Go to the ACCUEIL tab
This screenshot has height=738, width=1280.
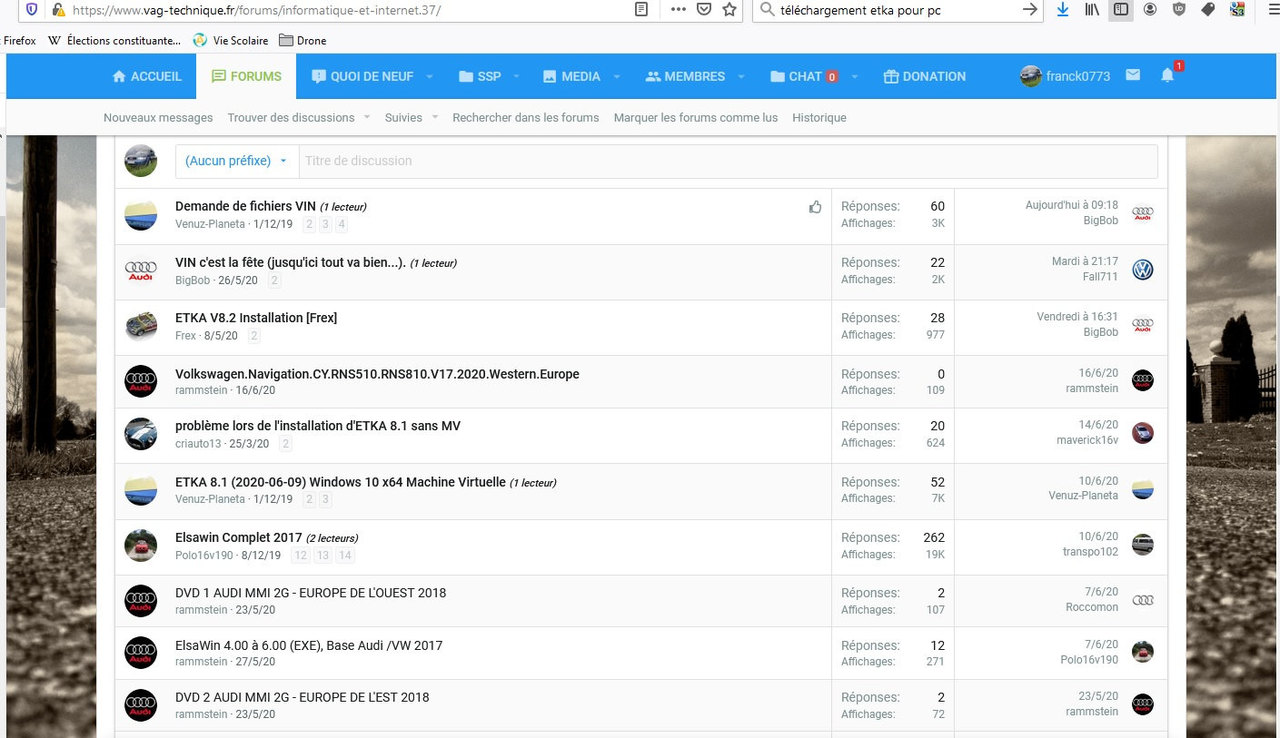point(147,76)
